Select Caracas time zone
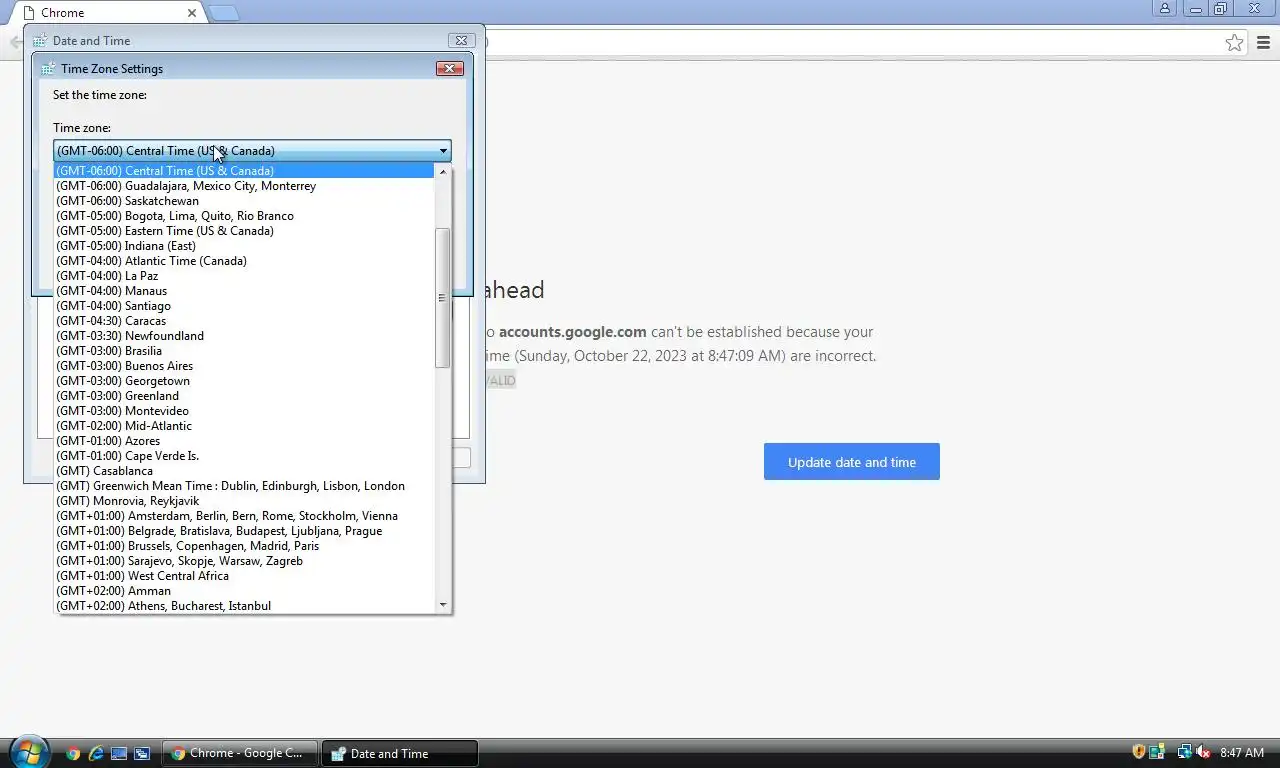Viewport: 1280px width, 768px height. 244,321
